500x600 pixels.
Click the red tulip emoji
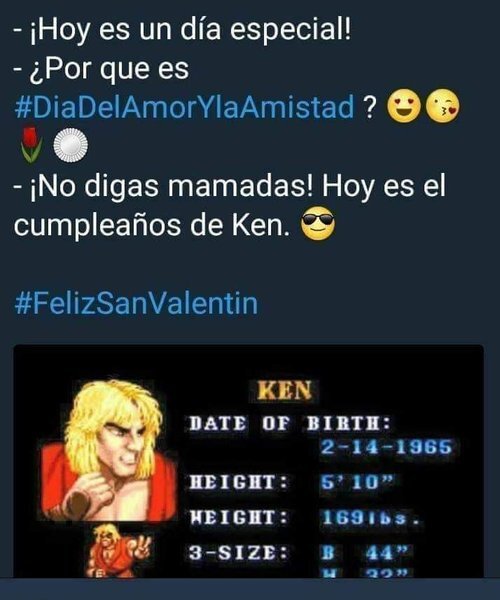coord(30,145)
